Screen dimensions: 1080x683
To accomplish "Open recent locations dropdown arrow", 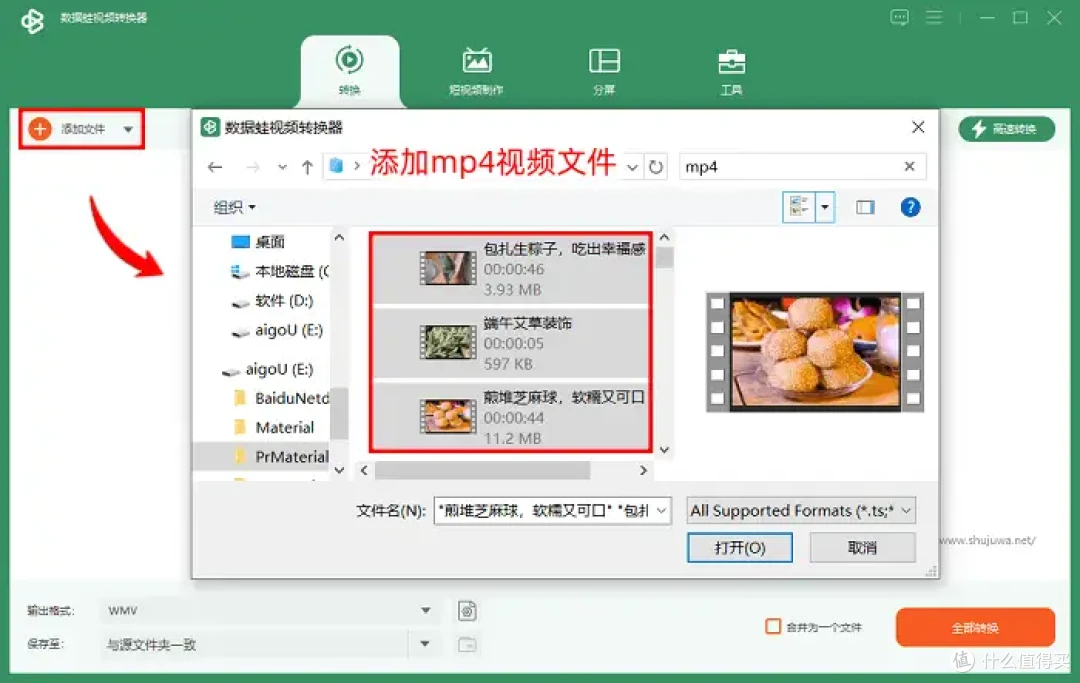I will pos(282,167).
